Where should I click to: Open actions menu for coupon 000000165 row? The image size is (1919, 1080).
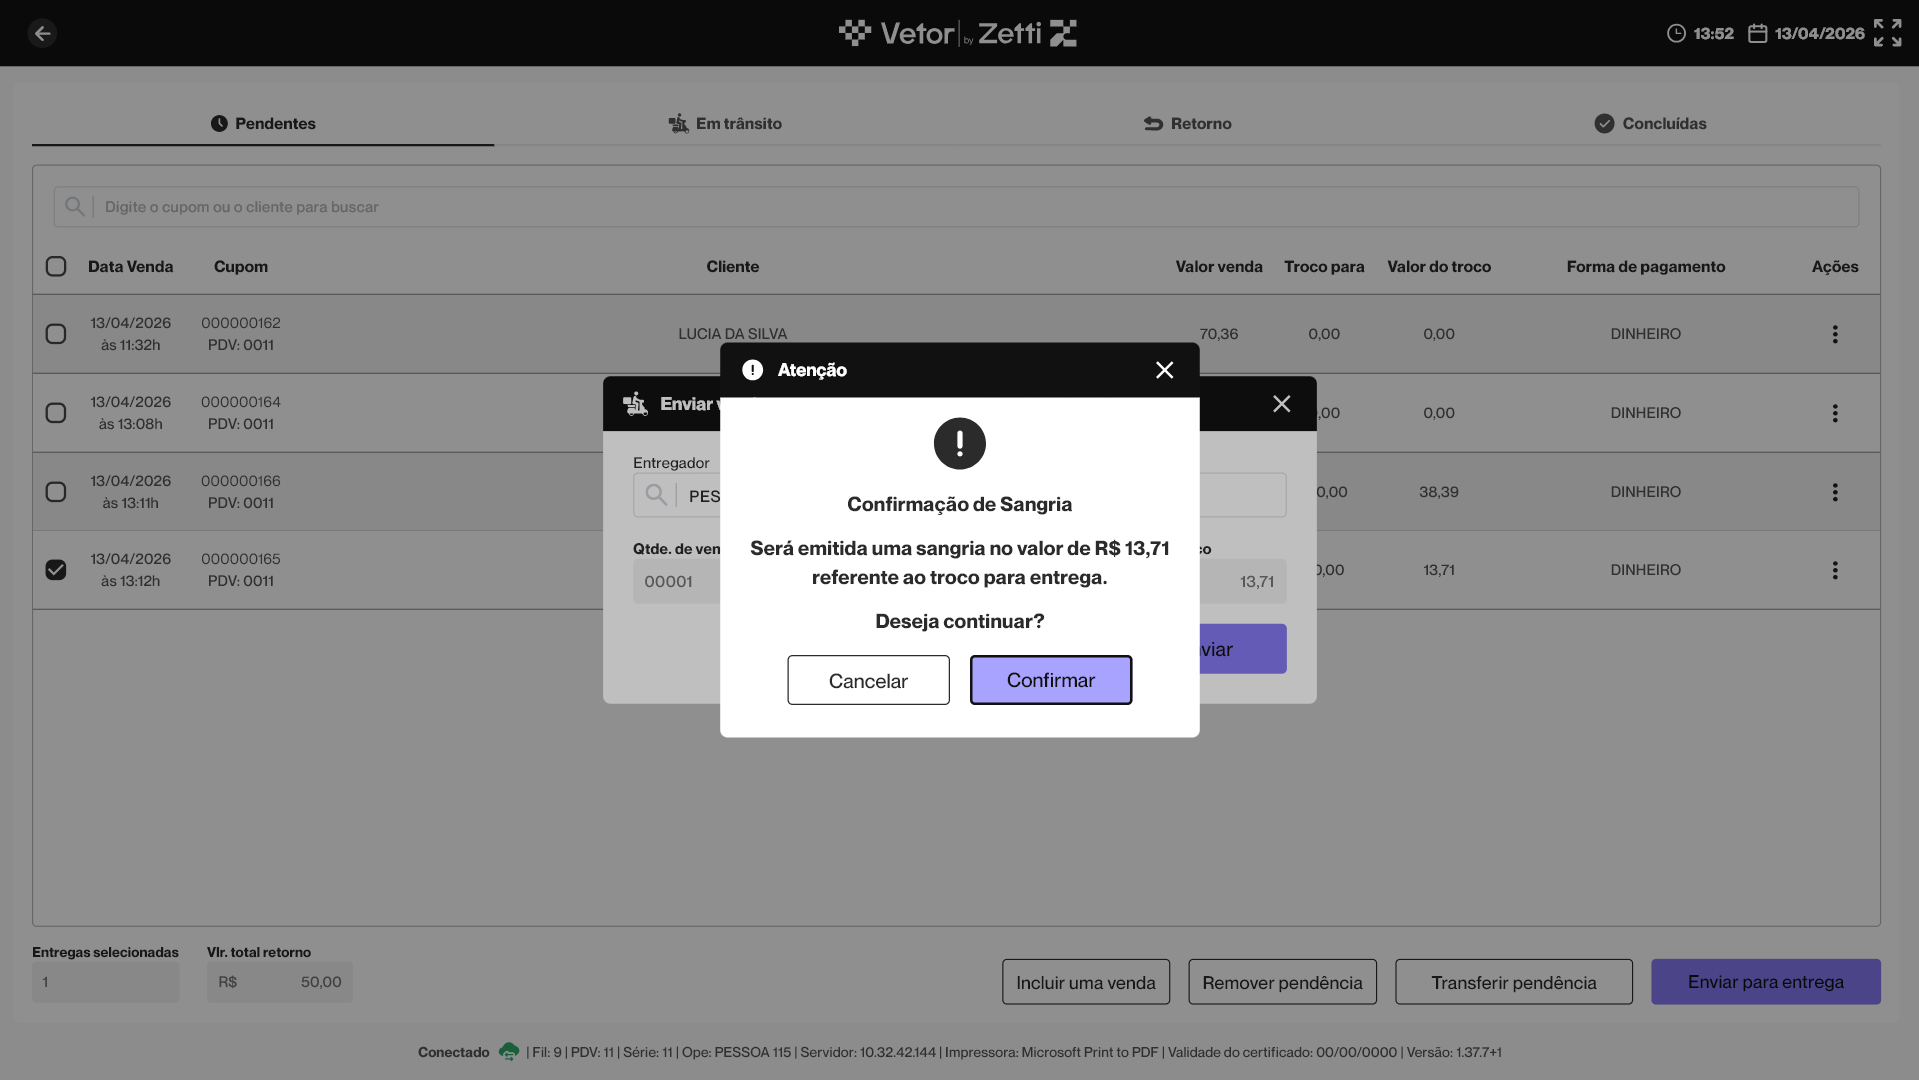(1834, 570)
